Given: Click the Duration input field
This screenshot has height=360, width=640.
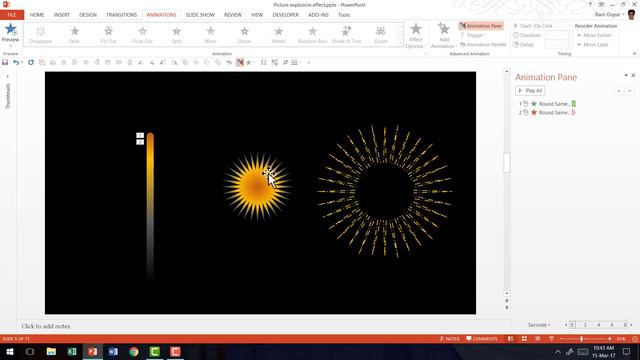Looking at the screenshot, I should coord(558,35).
